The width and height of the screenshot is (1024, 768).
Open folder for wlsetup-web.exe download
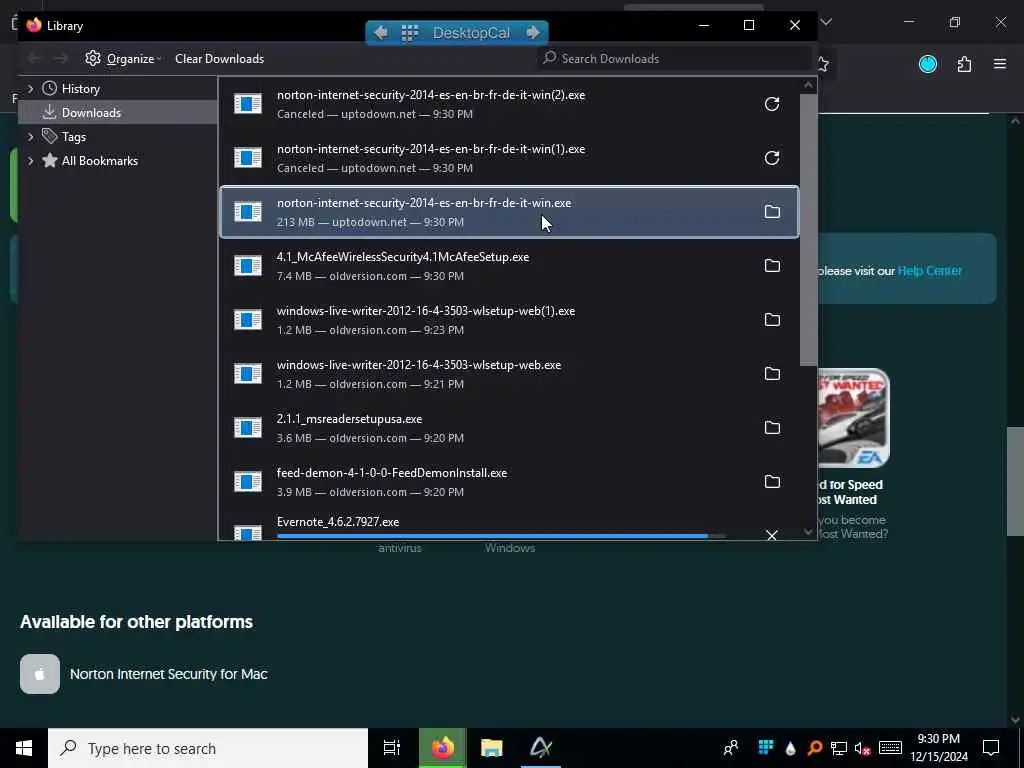tap(772, 374)
